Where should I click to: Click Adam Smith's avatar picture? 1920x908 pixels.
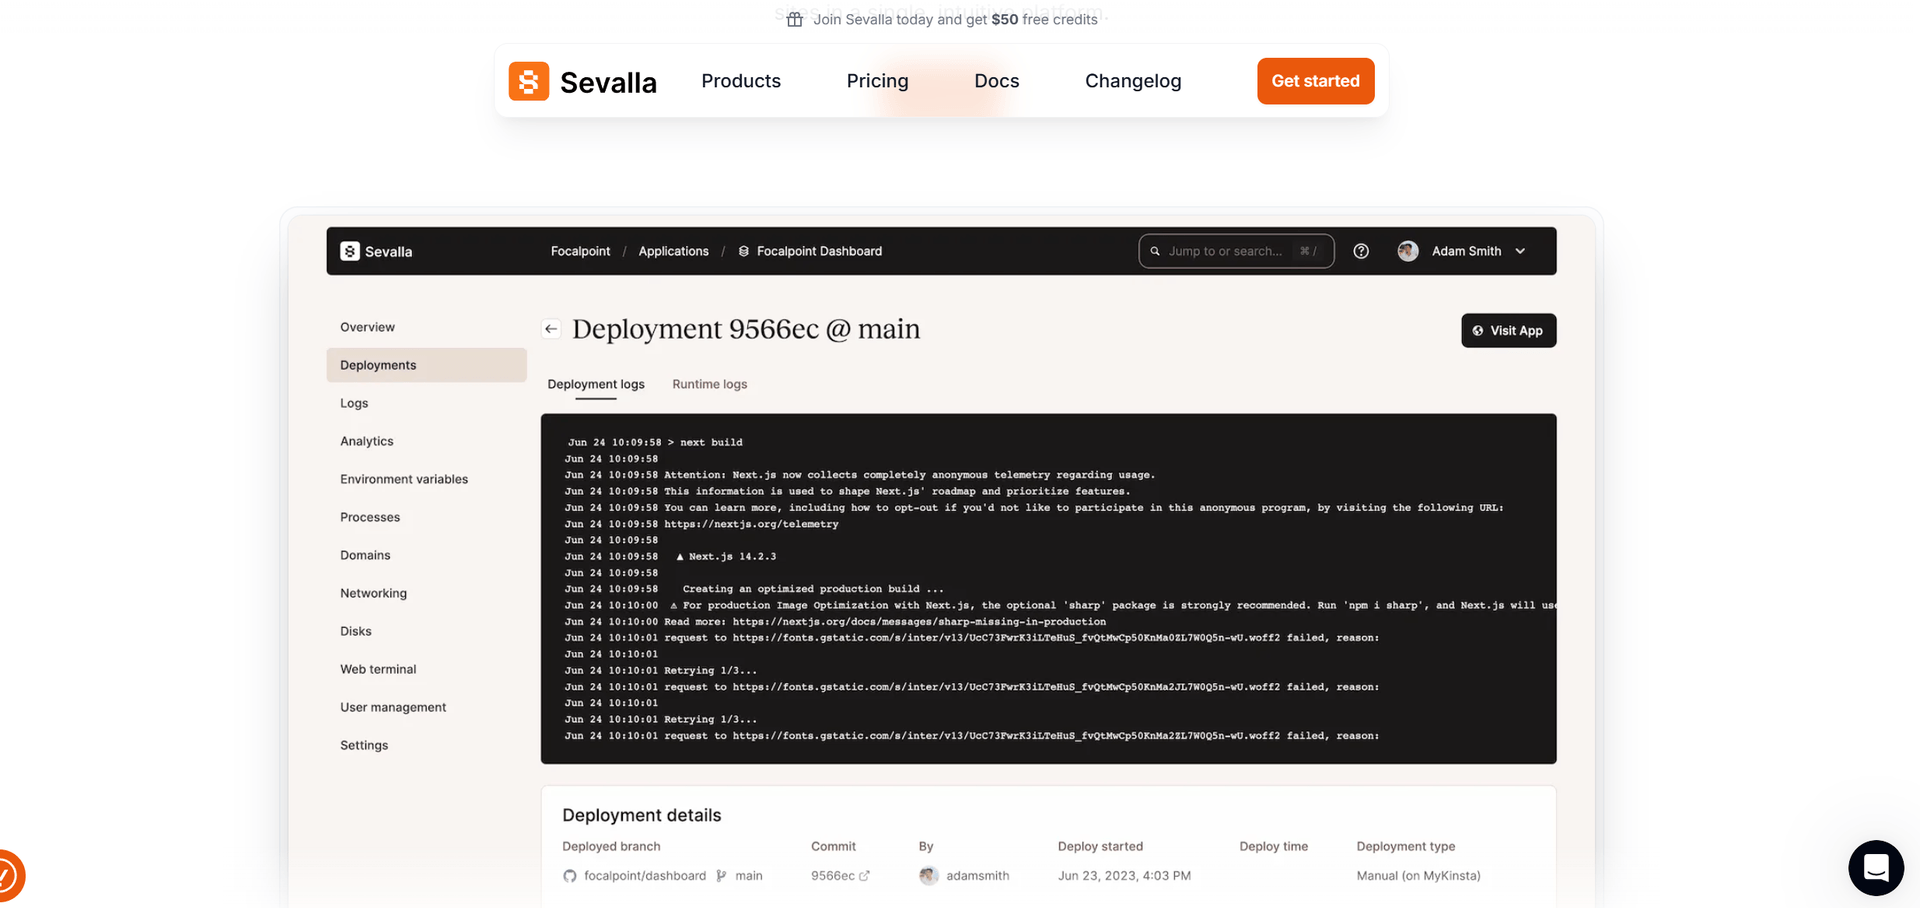[1408, 251]
